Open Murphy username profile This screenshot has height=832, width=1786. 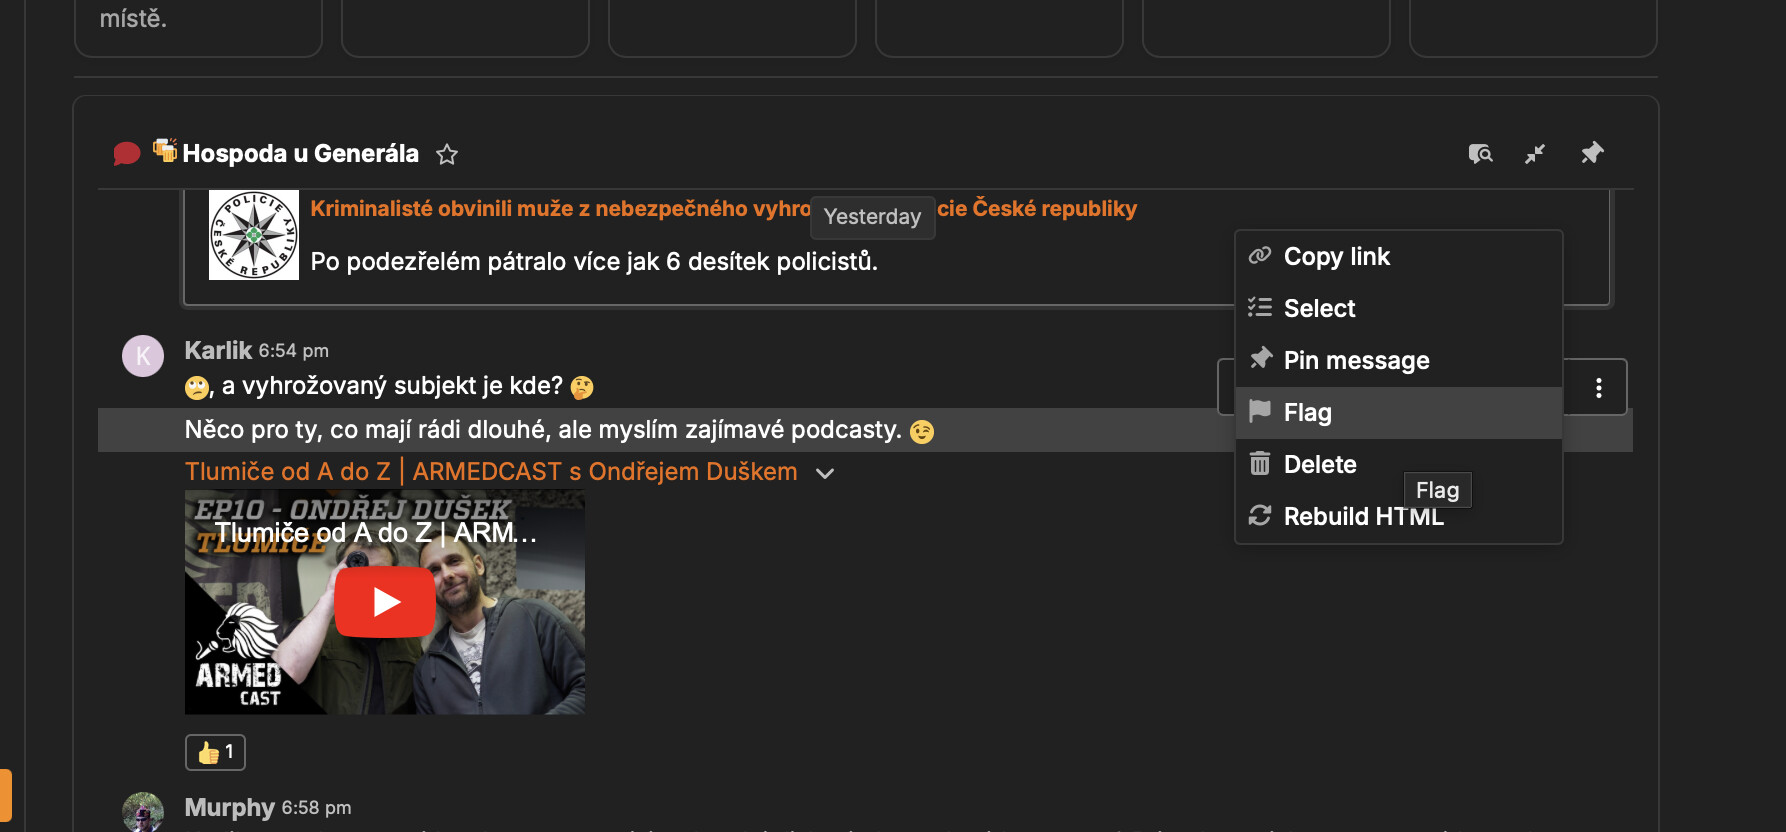click(229, 807)
